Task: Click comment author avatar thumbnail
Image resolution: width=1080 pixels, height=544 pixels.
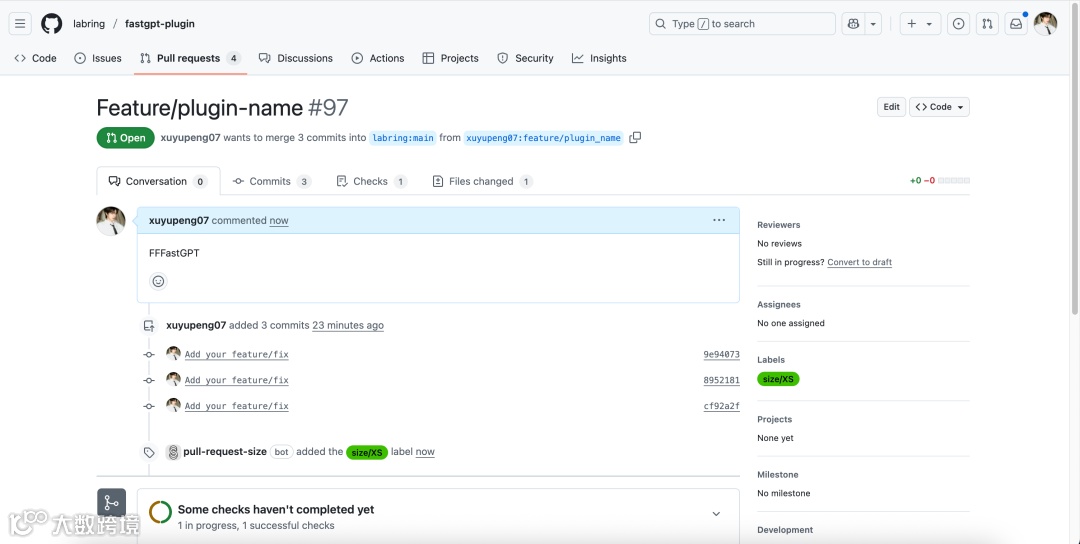Action: tap(111, 221)
